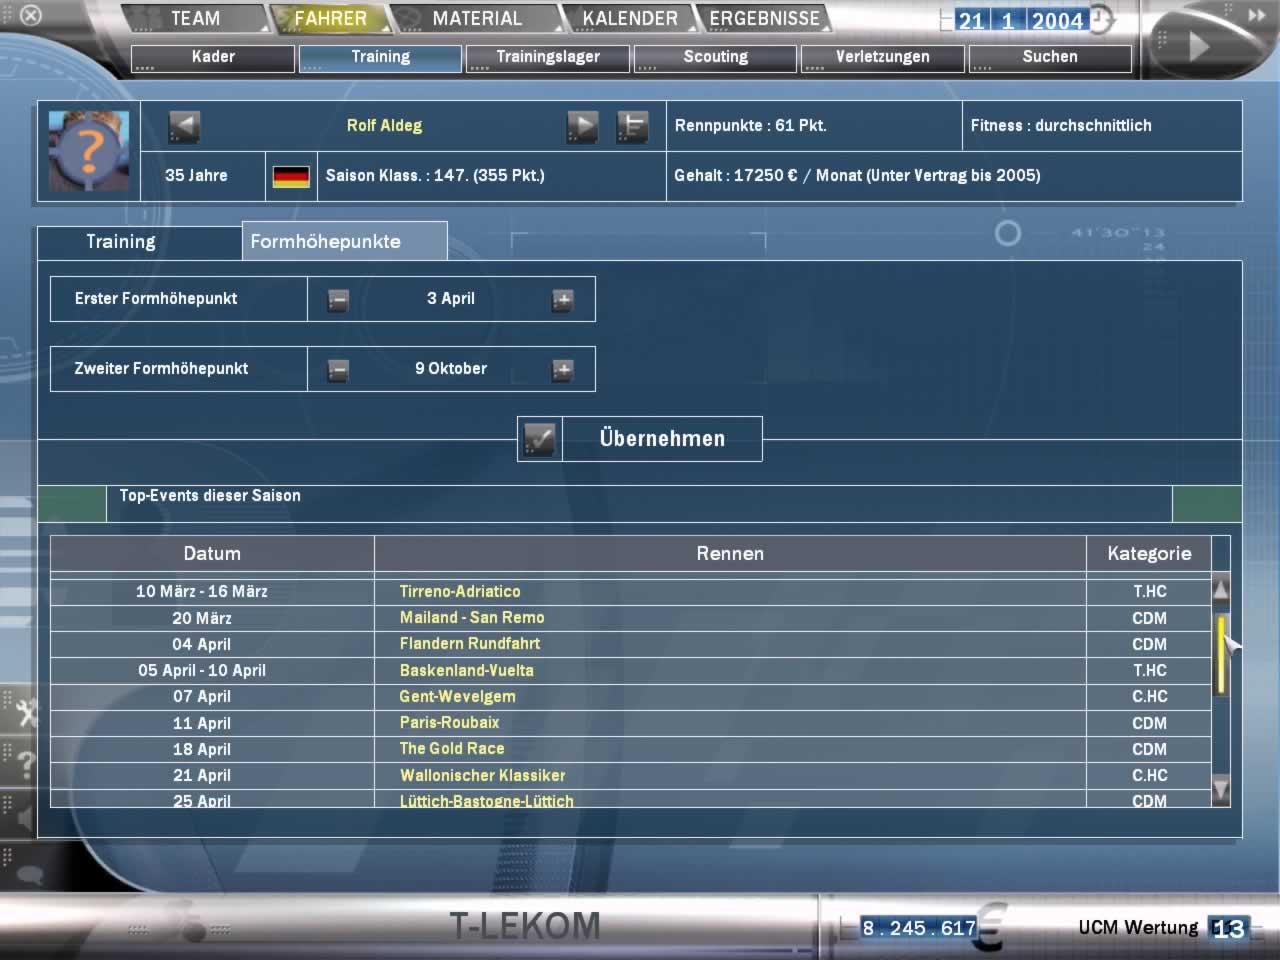
Task: Increase Erster Formhöhepunkt date with plus
Action: pos(563,300)
